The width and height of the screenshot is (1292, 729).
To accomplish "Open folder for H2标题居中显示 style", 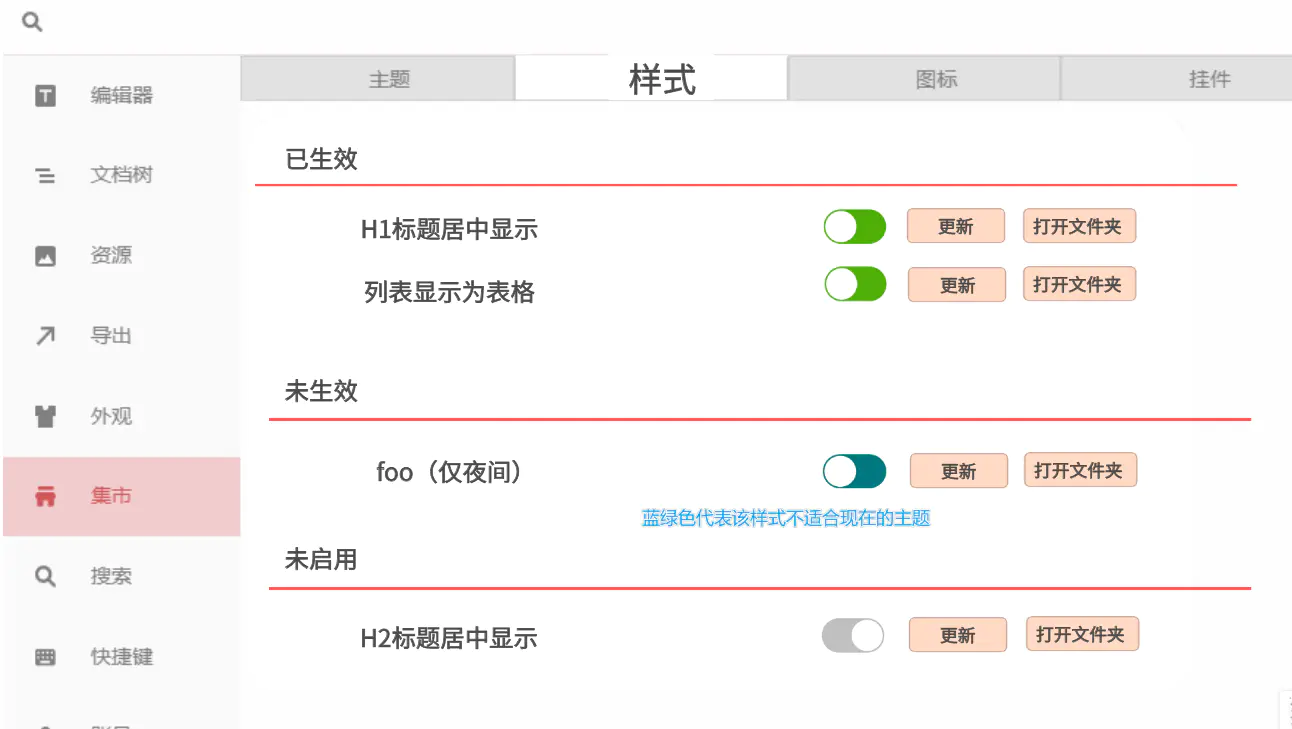I will click(1081, 635).
